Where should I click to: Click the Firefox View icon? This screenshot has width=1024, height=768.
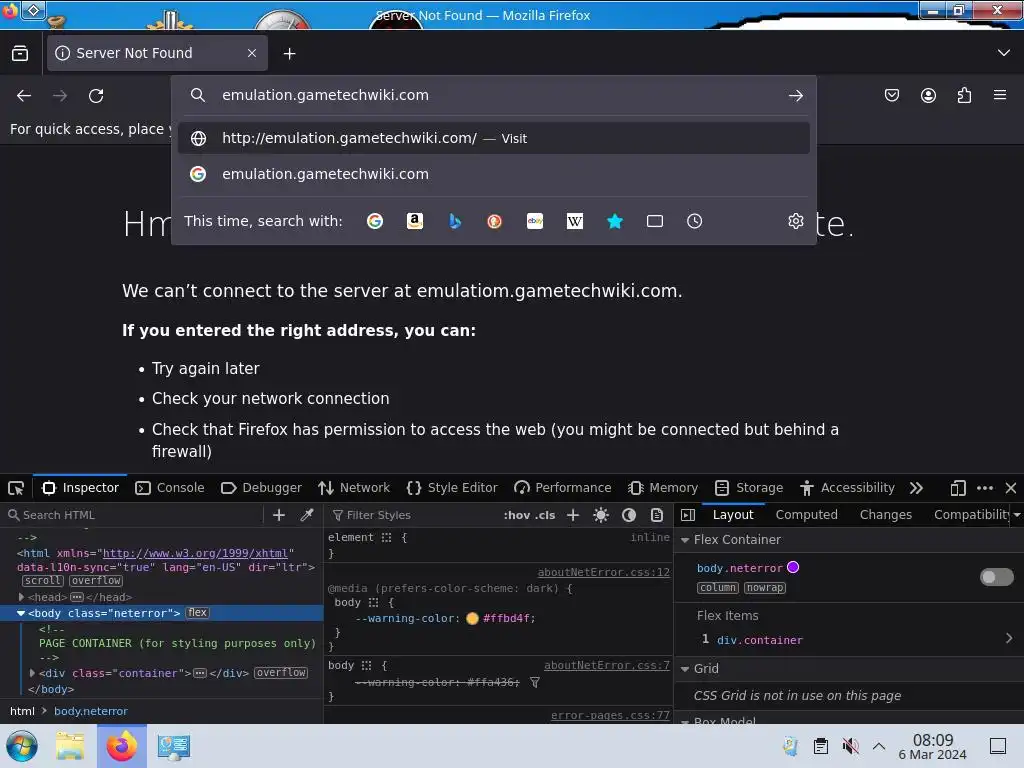[20, 54]
